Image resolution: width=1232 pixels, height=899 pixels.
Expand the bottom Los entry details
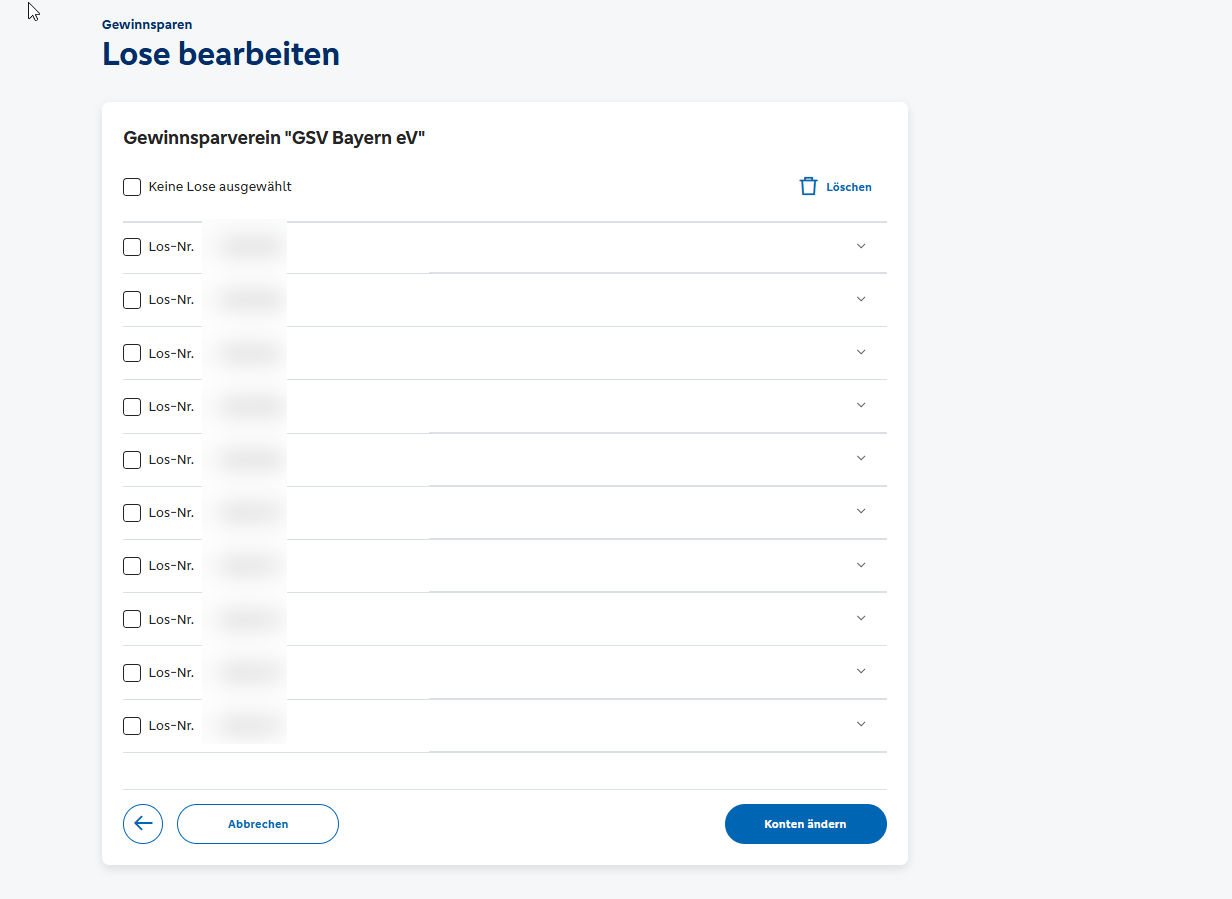[x=861, y=724]
